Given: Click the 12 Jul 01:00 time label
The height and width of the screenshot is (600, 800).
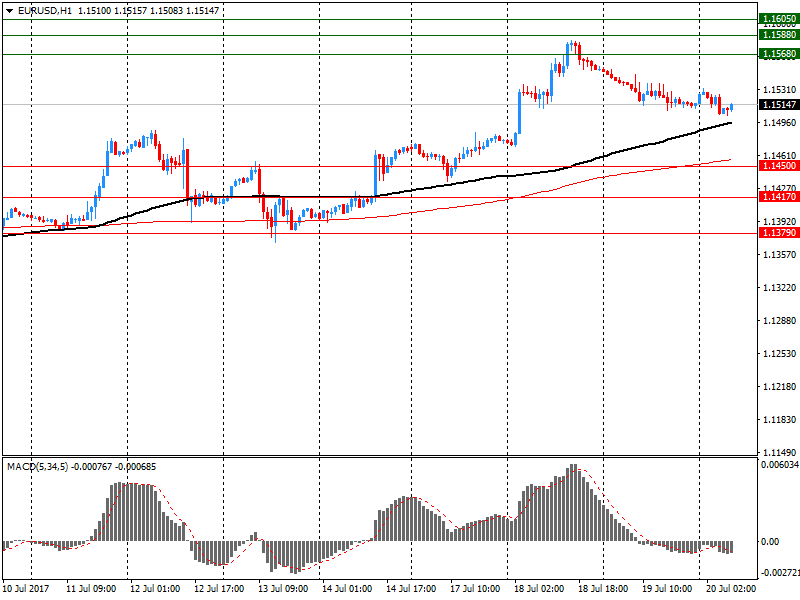Looking at the screenshot, I should click(x=155, y=589).
